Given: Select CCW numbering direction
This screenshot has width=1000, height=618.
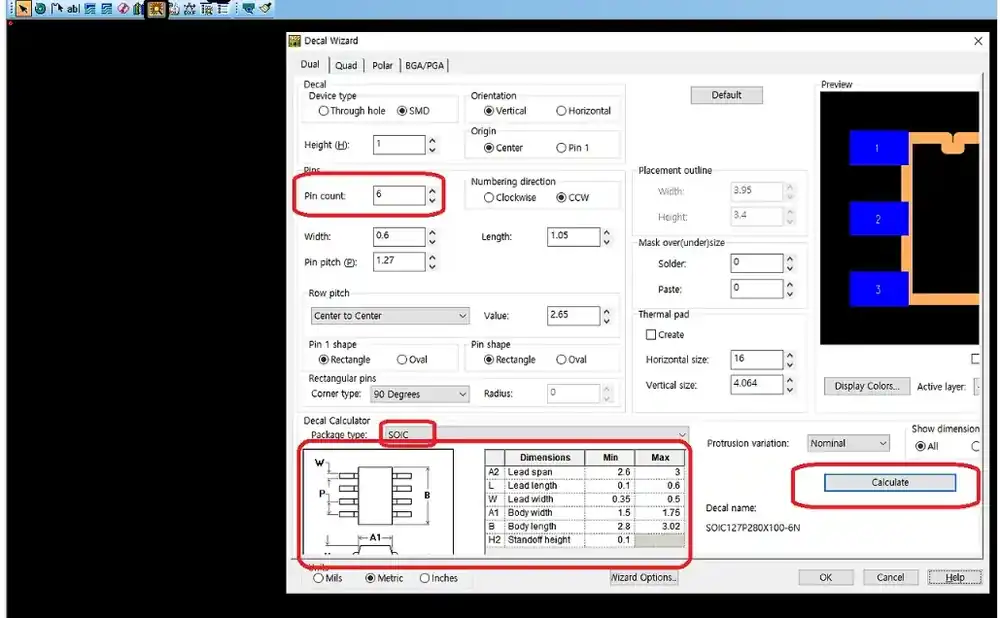Looking at the screenshot, I should point(561,198).
